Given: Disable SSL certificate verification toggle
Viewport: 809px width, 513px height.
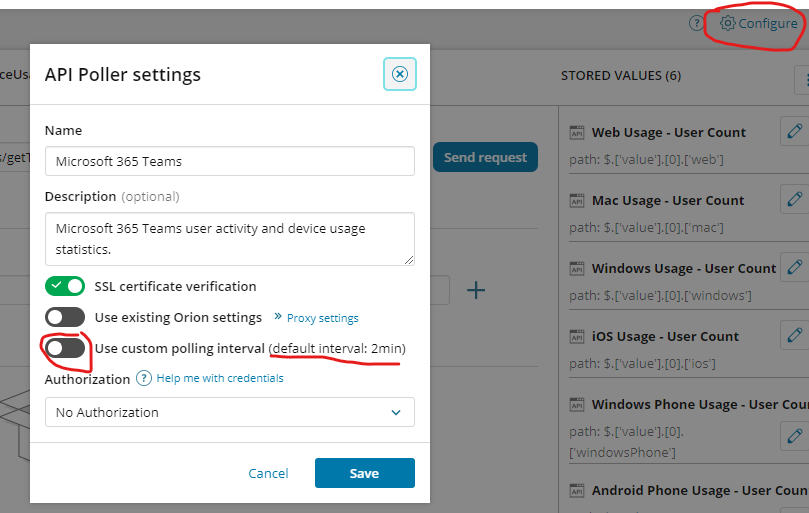Looking at the screenshot, I should coord(65,286).
